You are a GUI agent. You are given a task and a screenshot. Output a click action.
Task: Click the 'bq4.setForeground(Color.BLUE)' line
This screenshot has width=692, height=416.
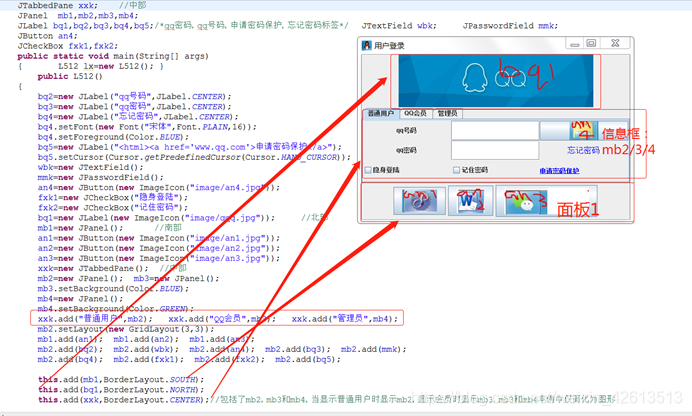pos(113,137)
